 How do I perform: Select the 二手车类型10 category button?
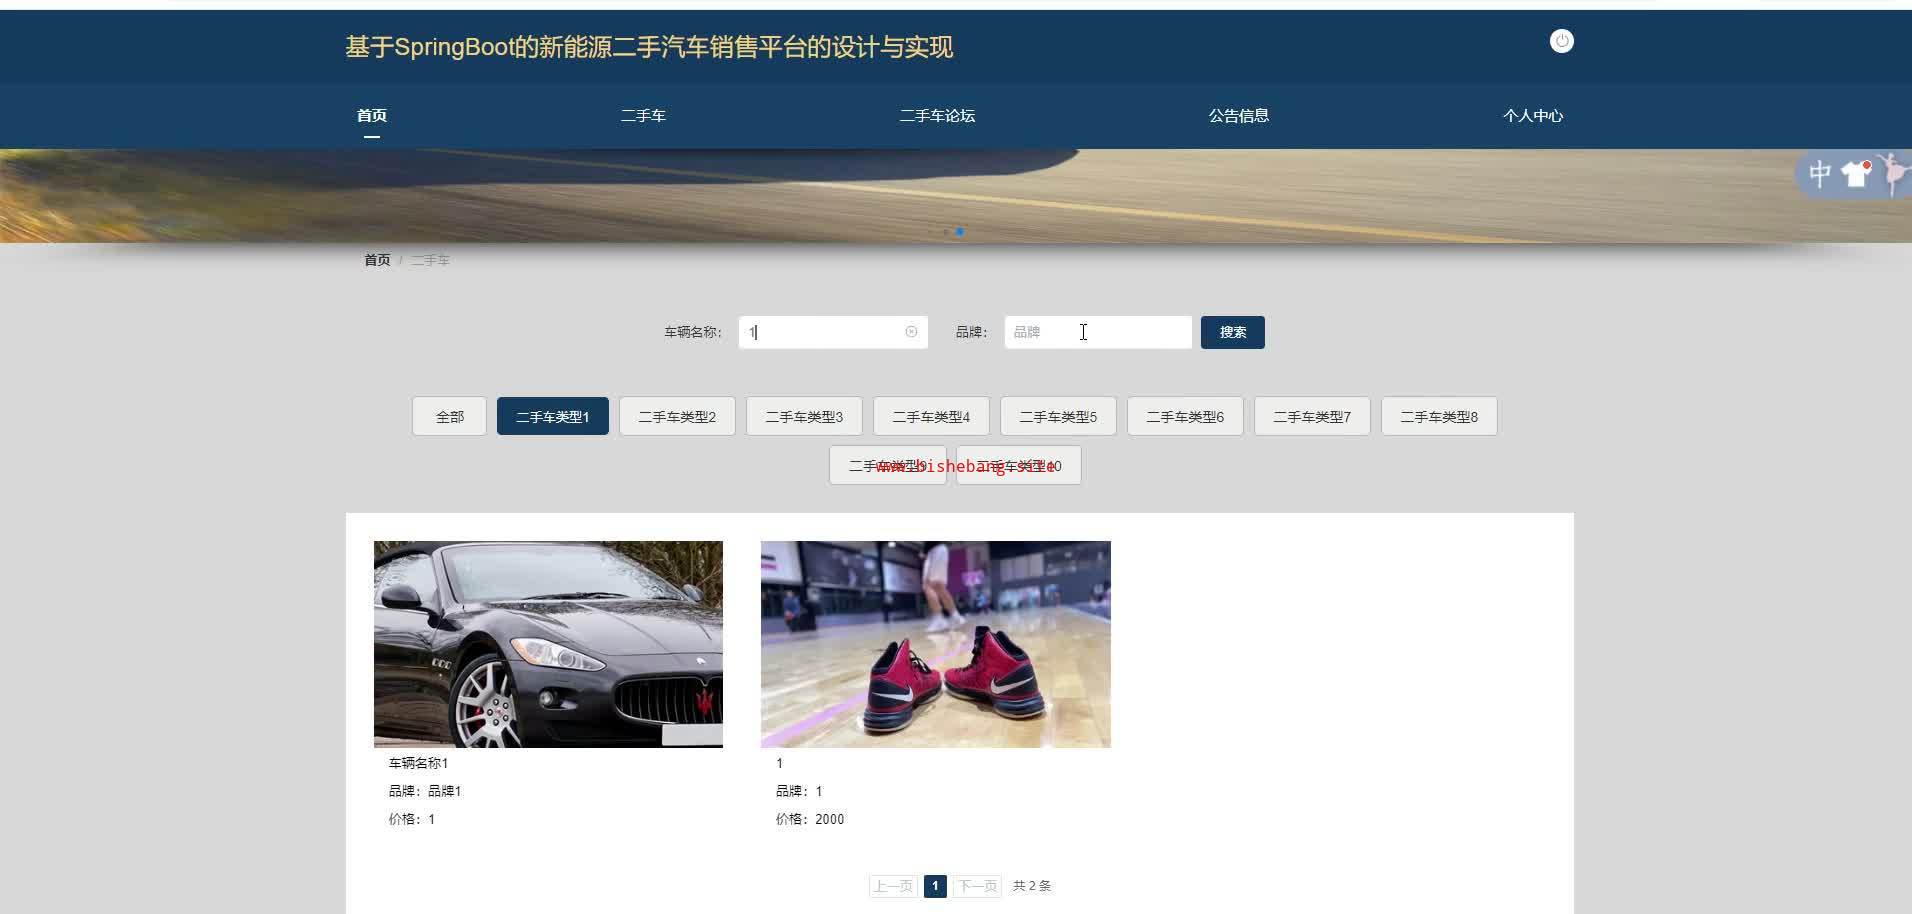coord(1019,465)
